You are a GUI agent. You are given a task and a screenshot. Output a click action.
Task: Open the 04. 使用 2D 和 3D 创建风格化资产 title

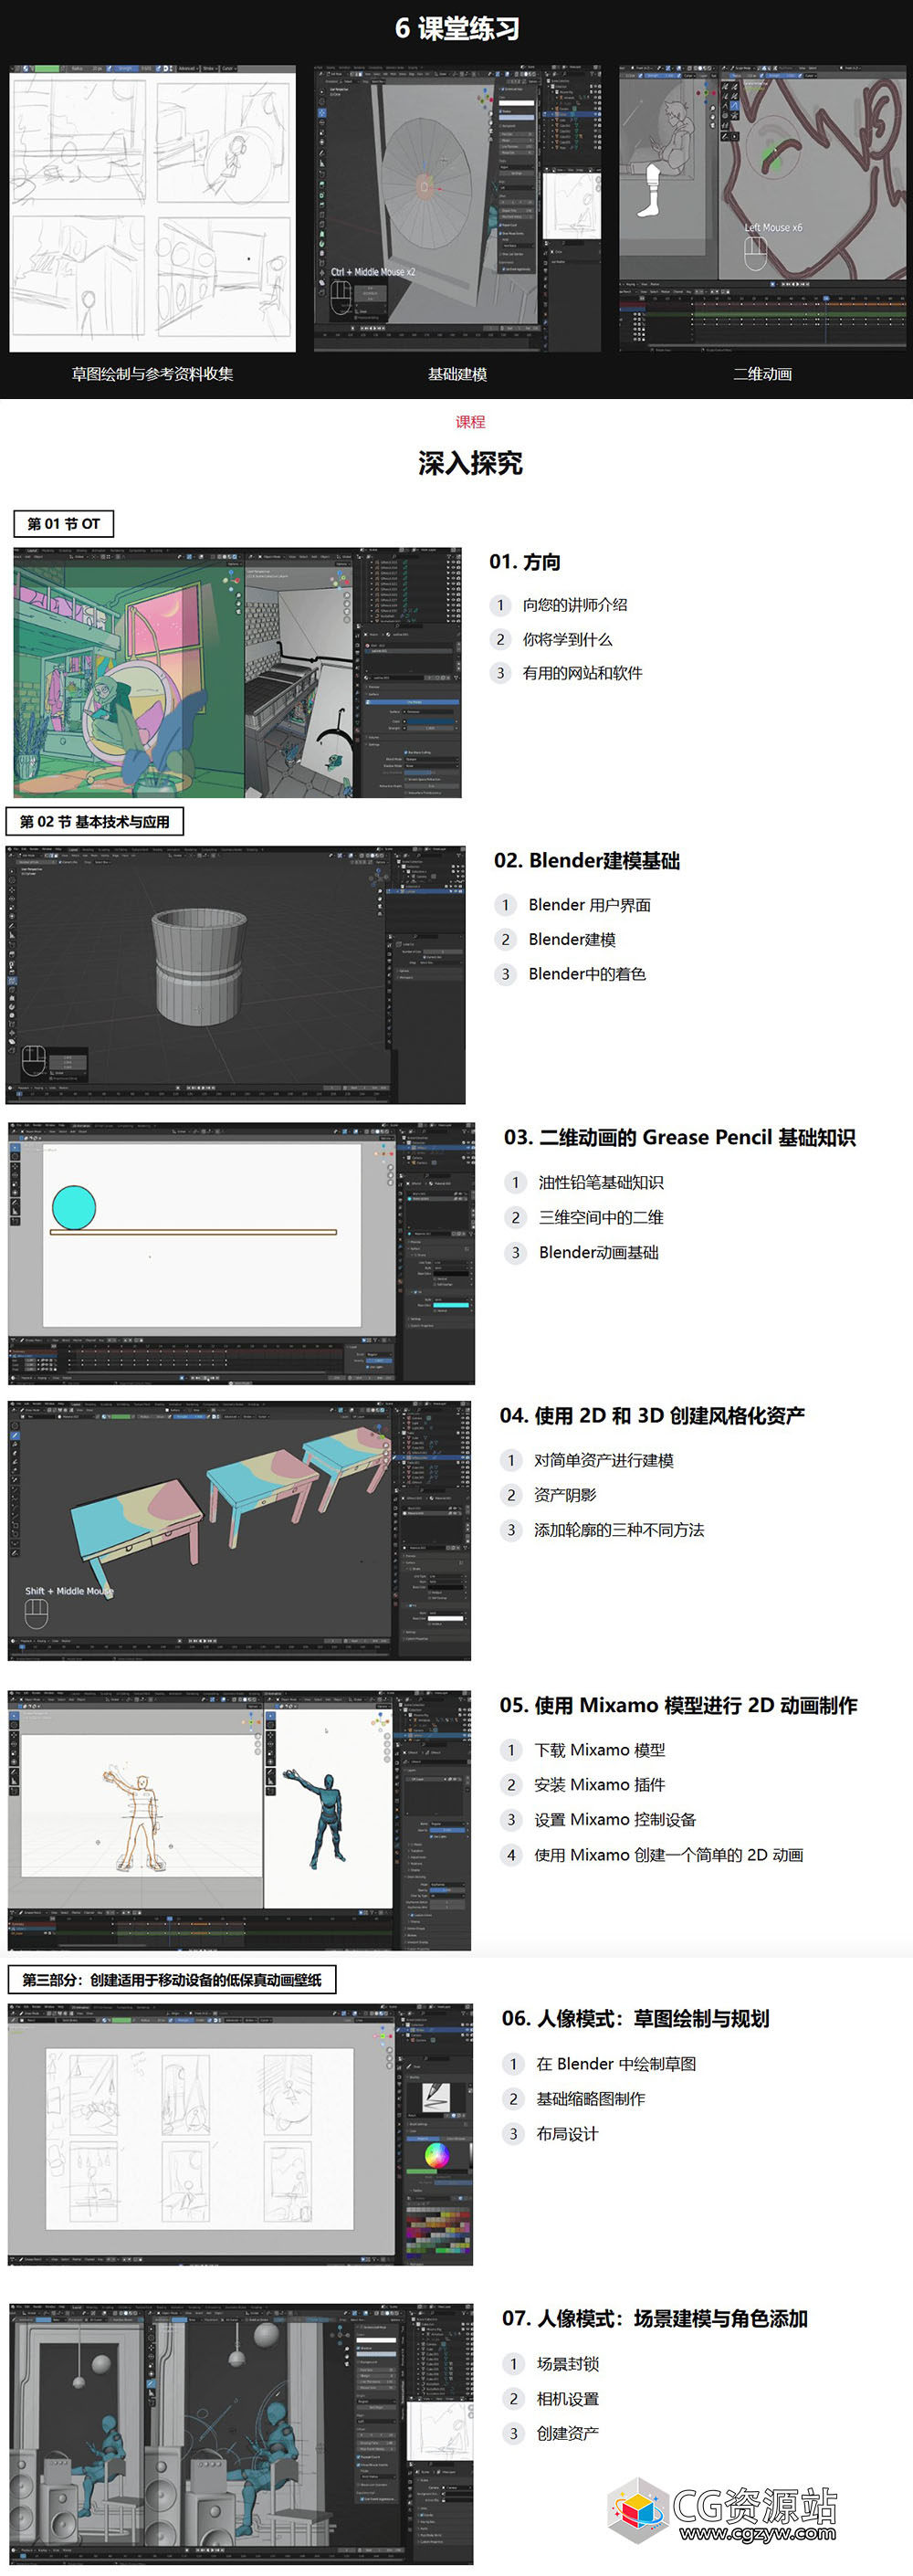point(652,1416)
